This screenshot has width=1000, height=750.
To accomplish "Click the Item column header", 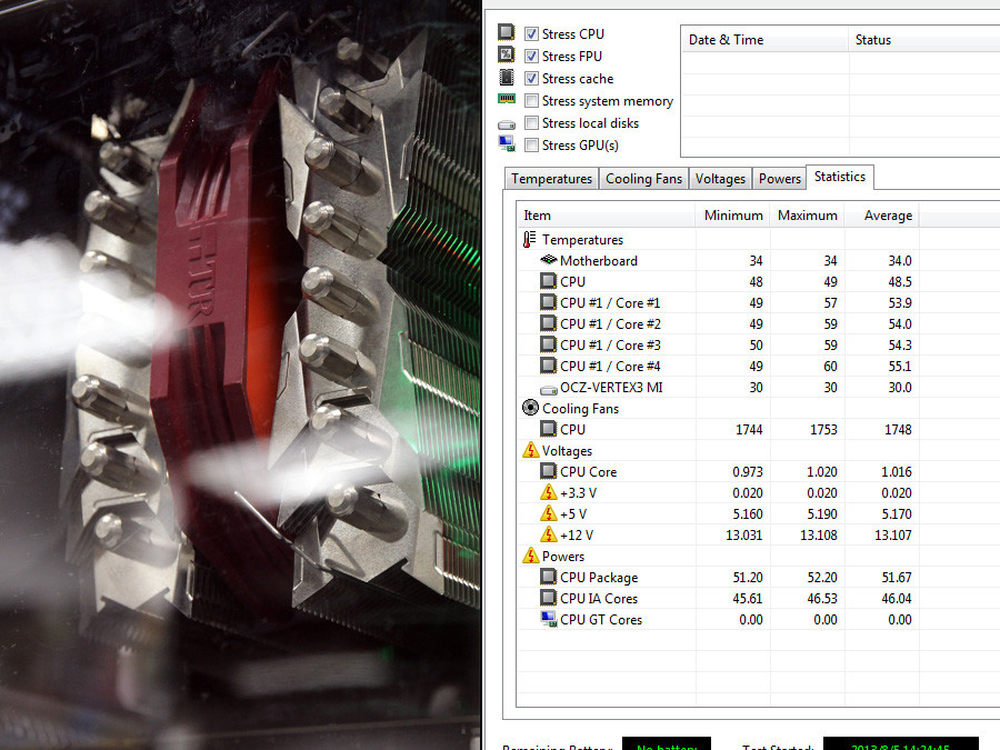I will coord(606,216).
